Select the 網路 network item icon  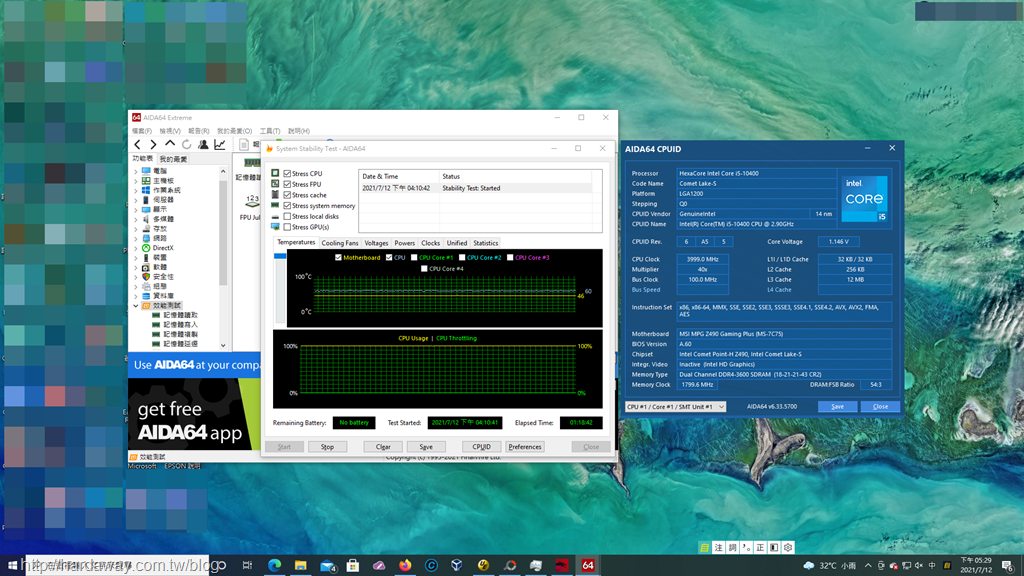click(146, 238)
